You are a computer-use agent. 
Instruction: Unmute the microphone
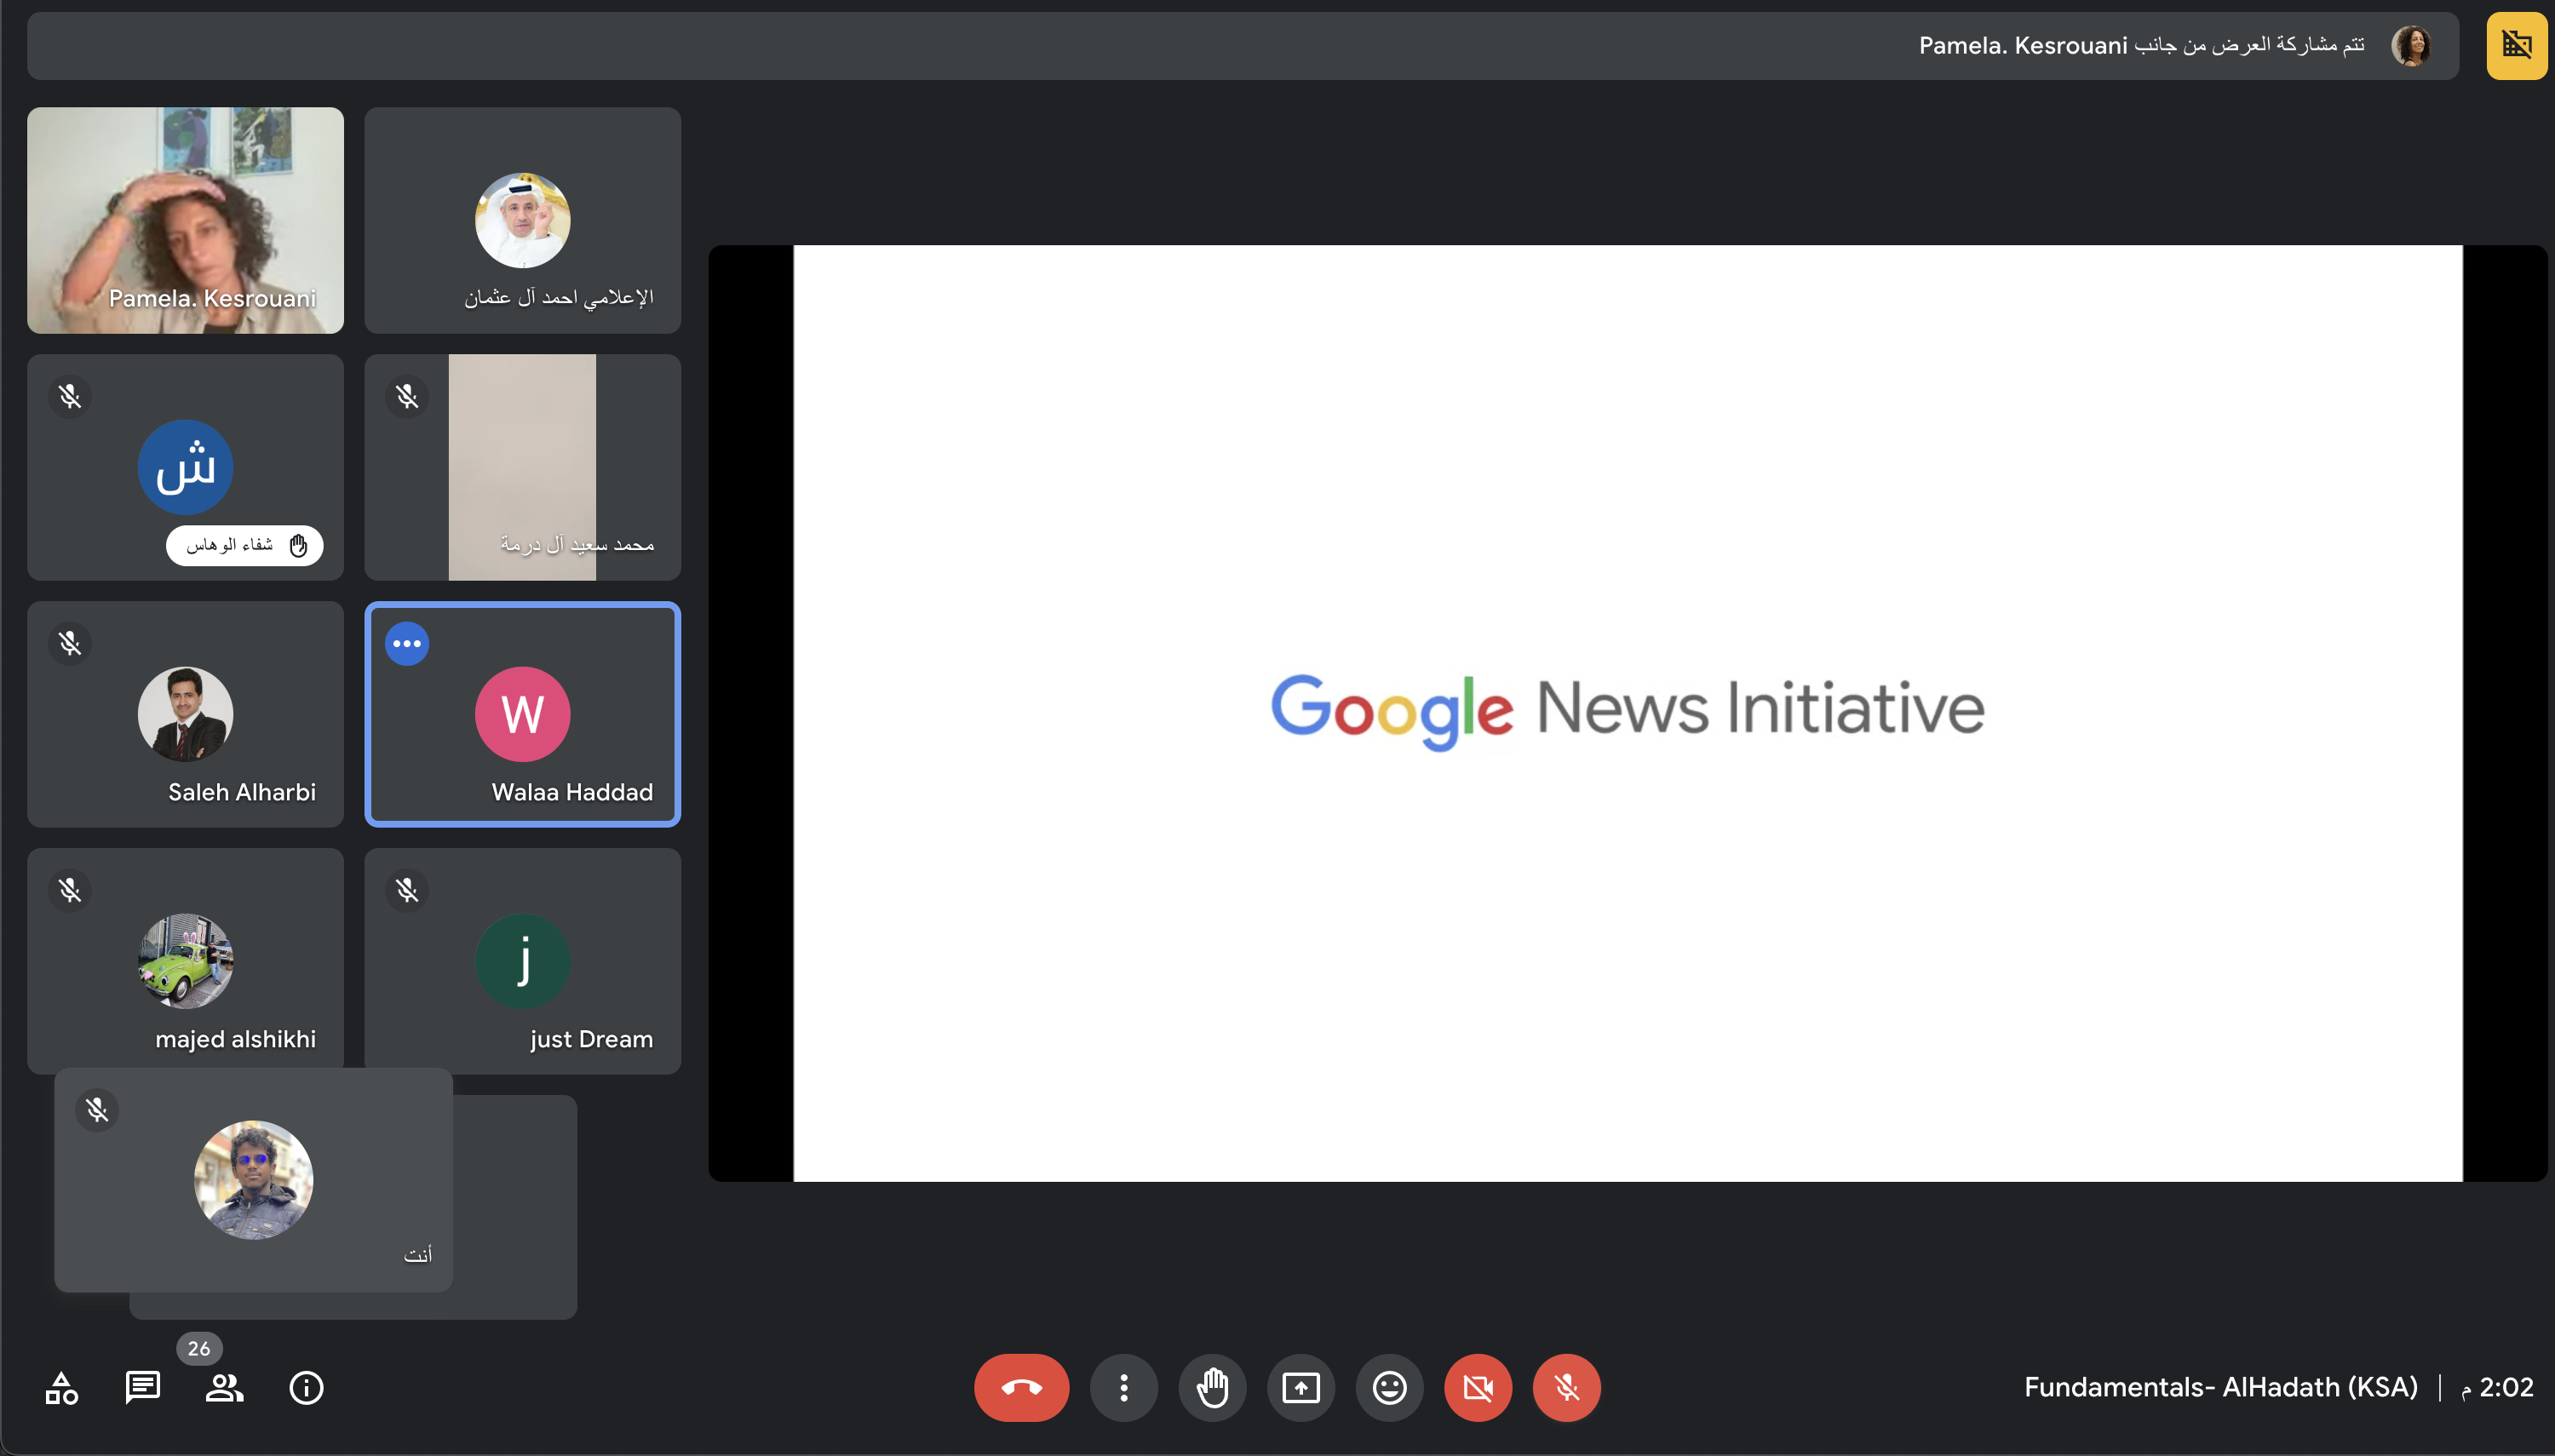click(x=1566, y=1387)
